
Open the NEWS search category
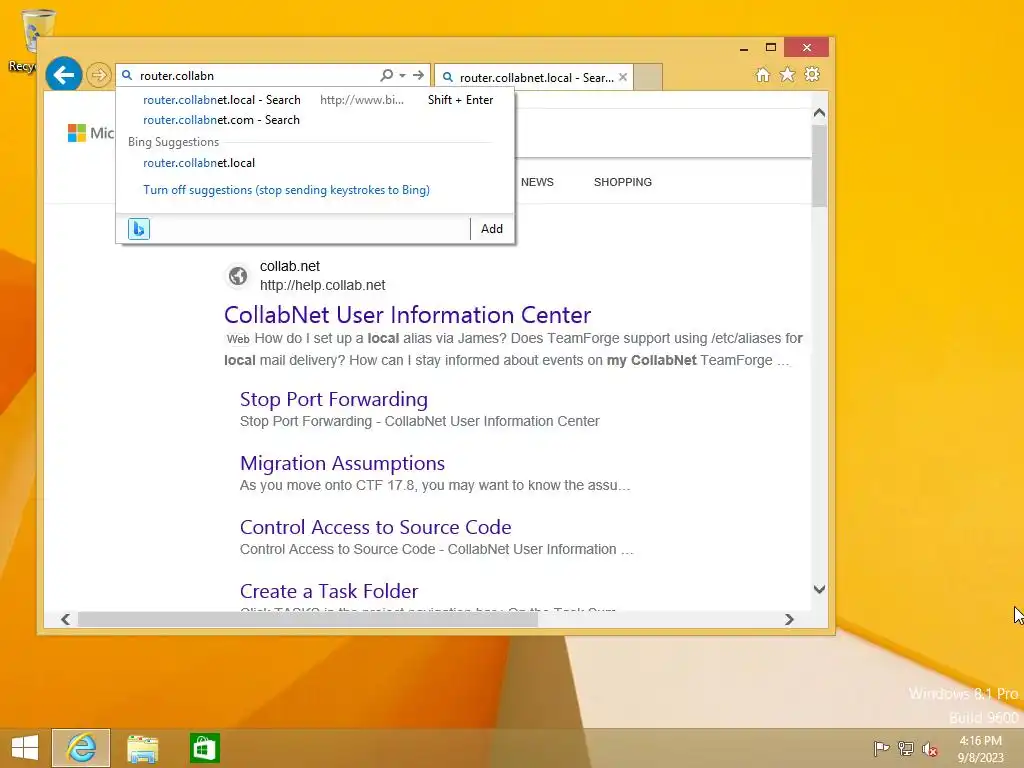point(537,182)
